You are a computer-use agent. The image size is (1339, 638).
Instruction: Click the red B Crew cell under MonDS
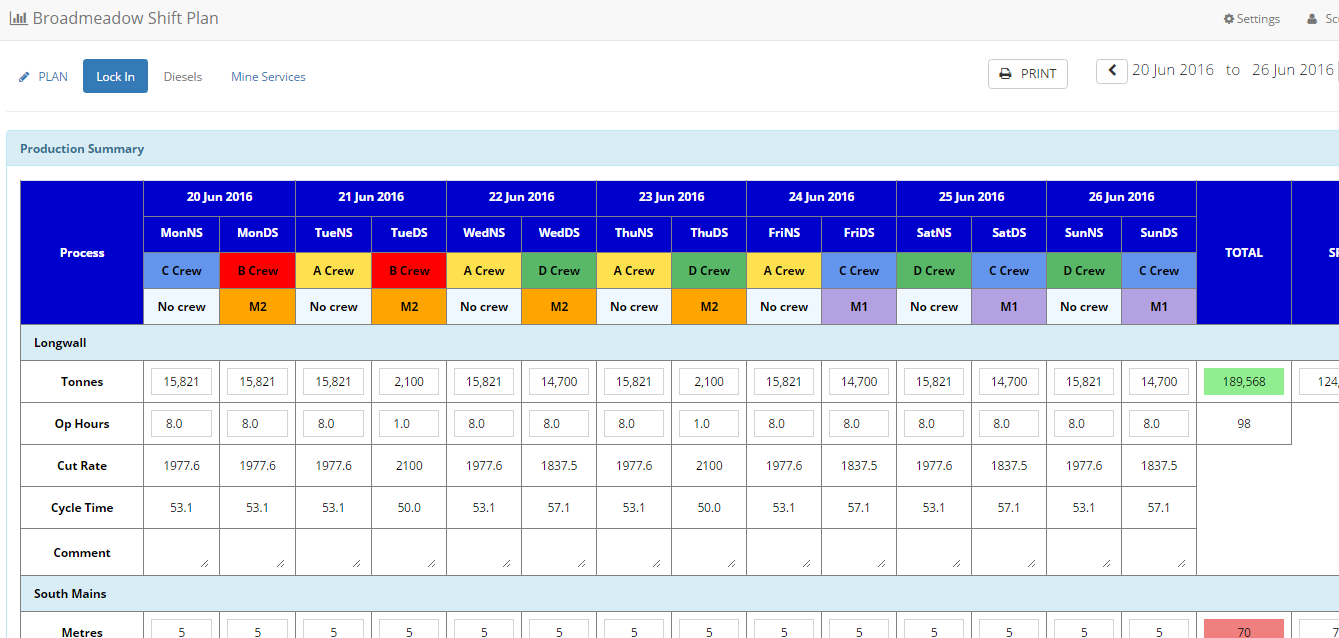(x=257, y=271)
